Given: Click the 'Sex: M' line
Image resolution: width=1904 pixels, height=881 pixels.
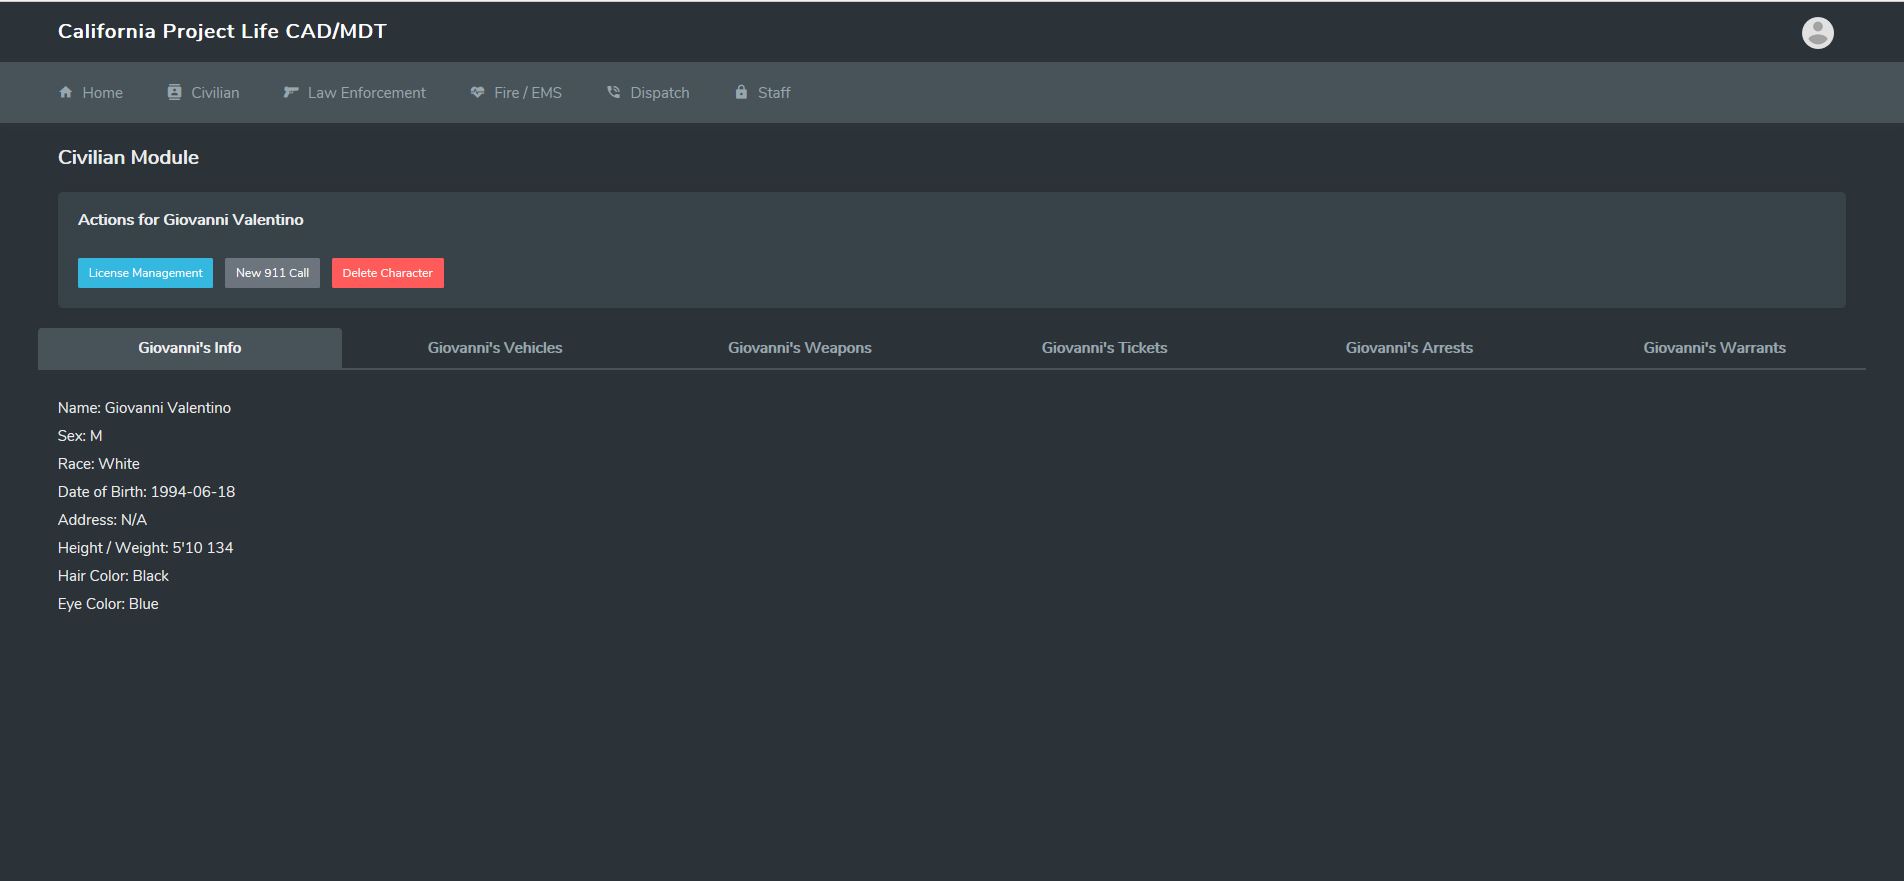Looking at the screenshot, I should point(80,436).
